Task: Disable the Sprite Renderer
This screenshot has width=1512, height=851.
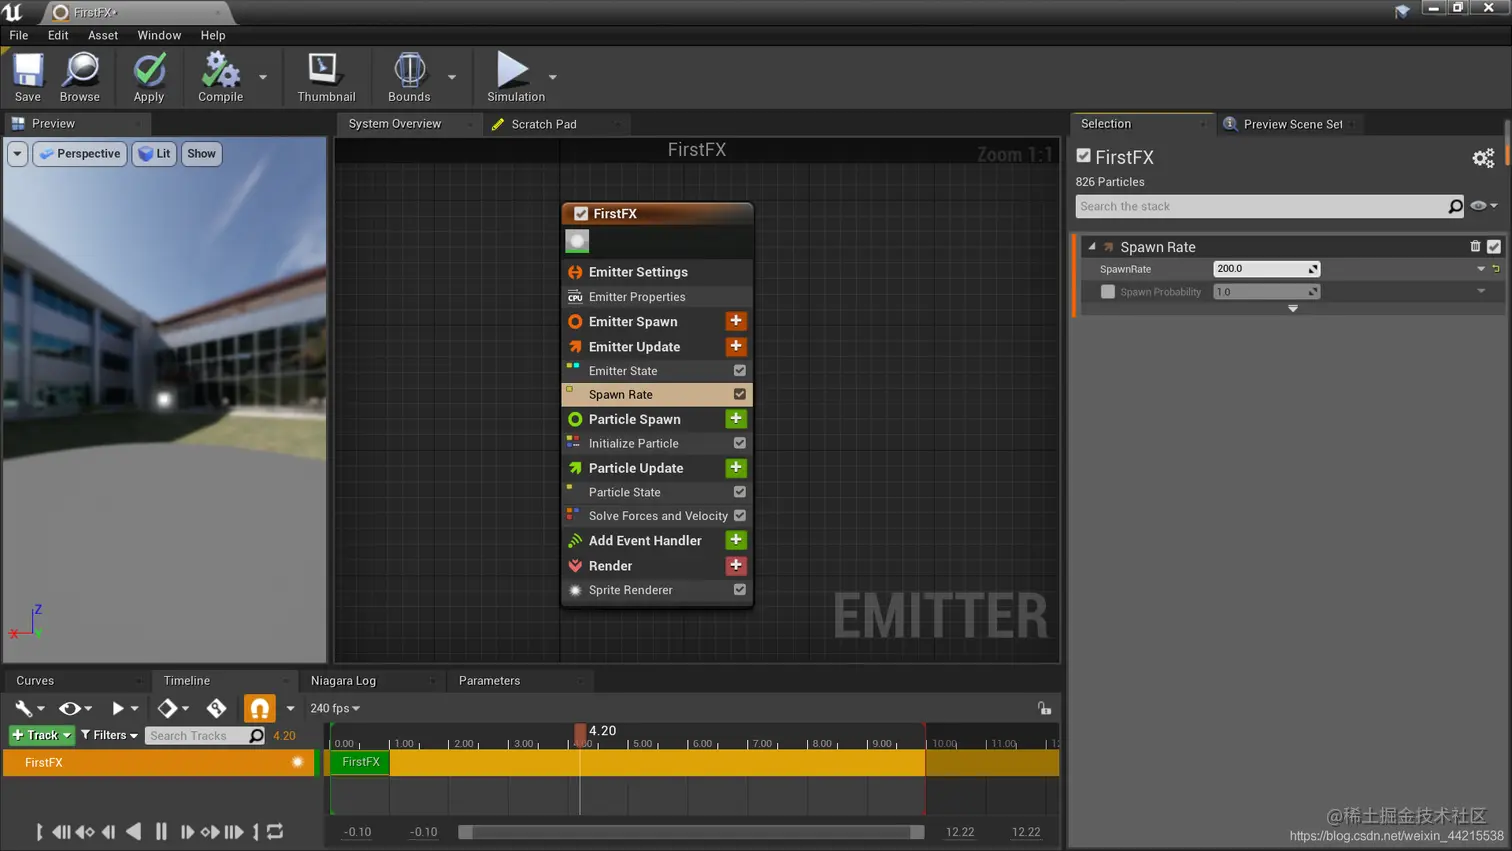Action: pos(740,590)
